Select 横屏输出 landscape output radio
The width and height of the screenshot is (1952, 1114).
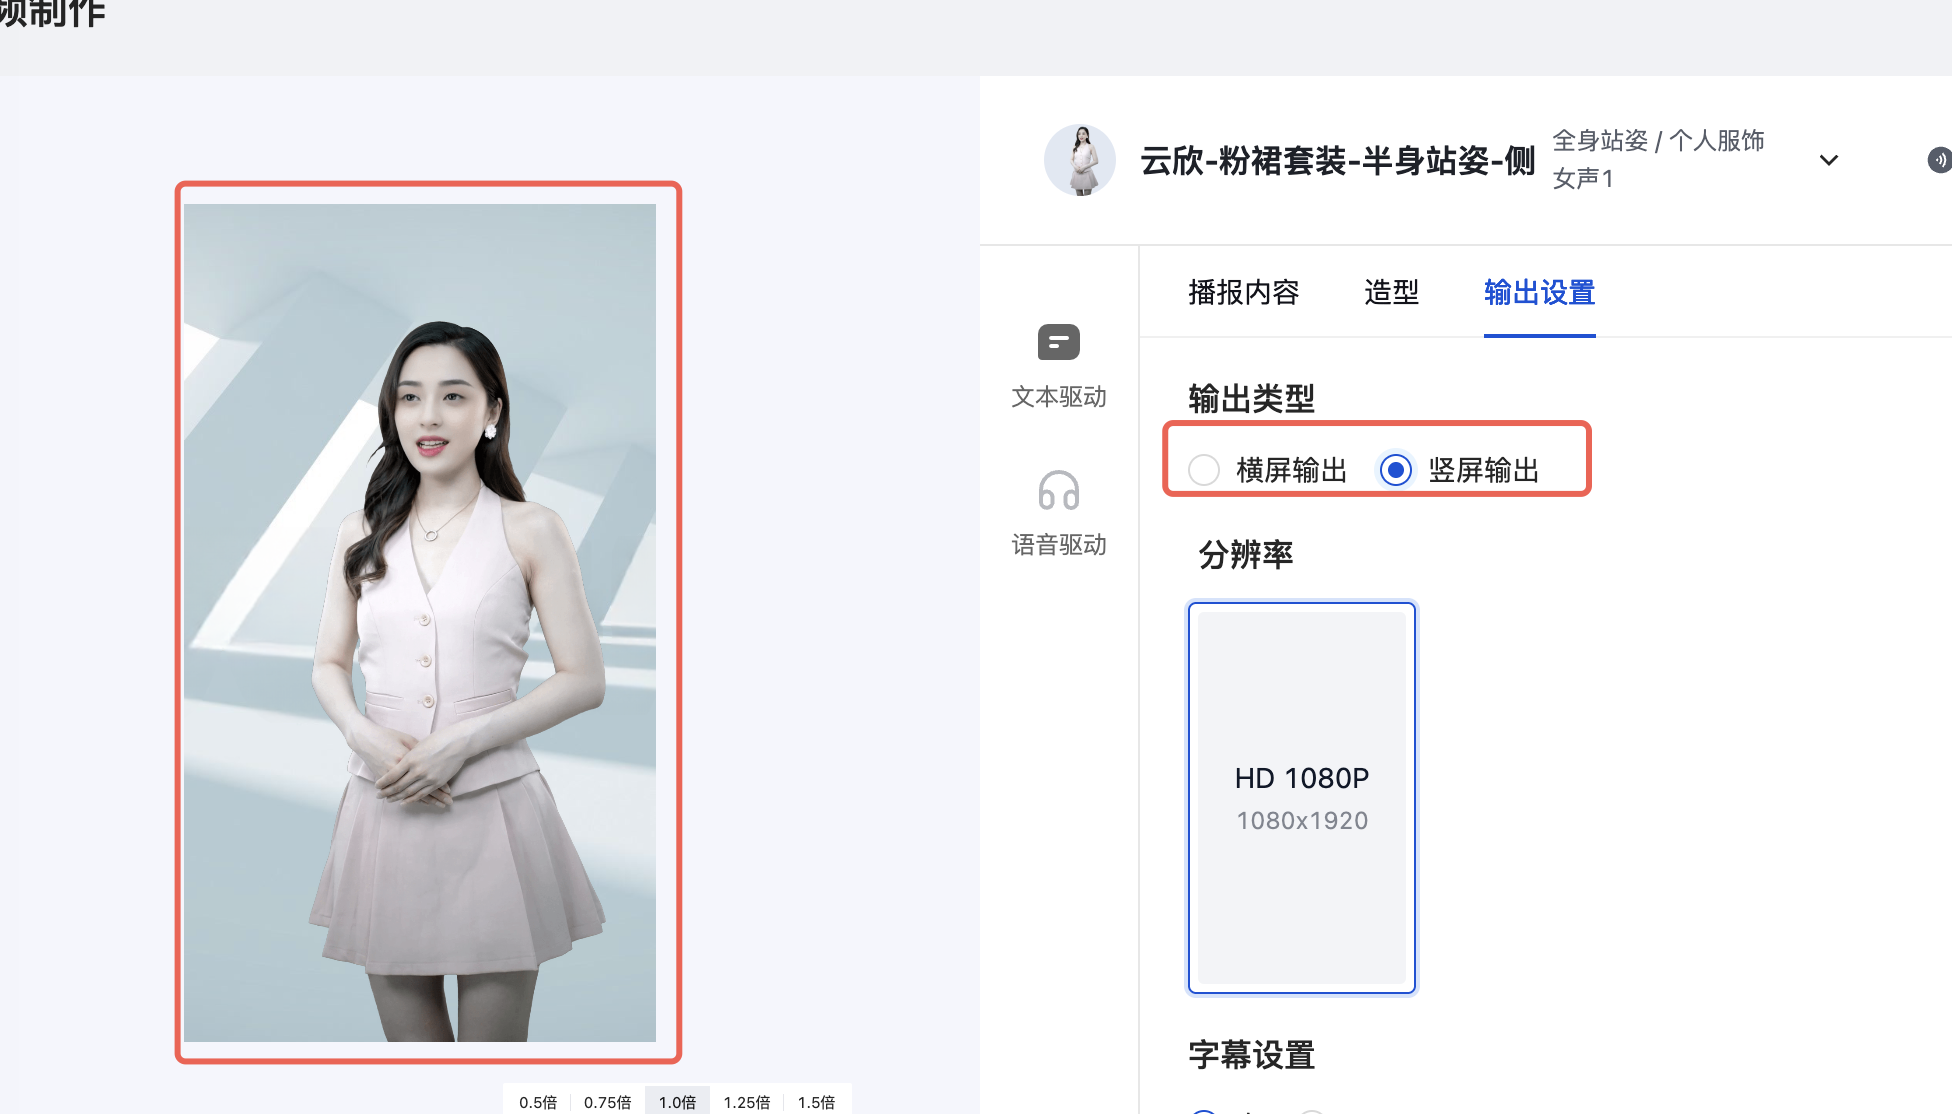point(1204,470)
